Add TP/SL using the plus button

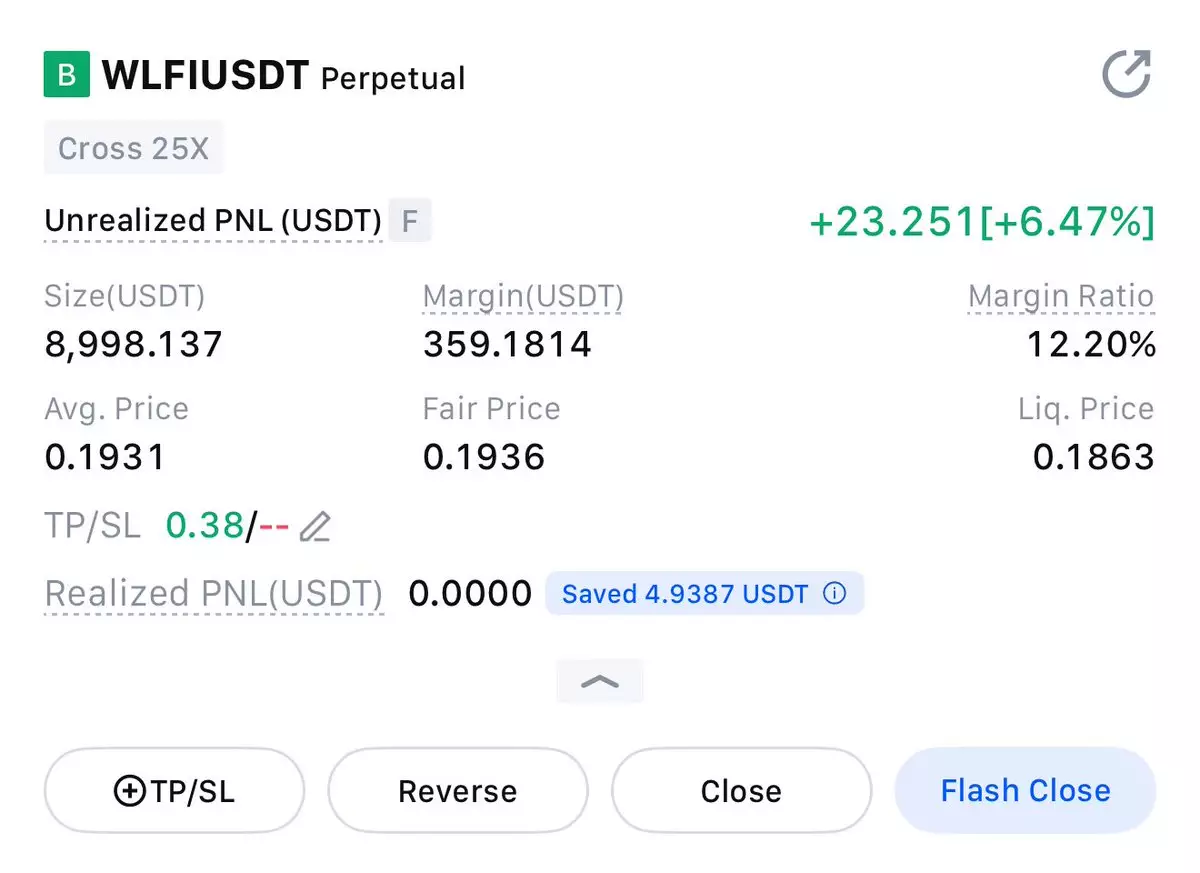174,791
